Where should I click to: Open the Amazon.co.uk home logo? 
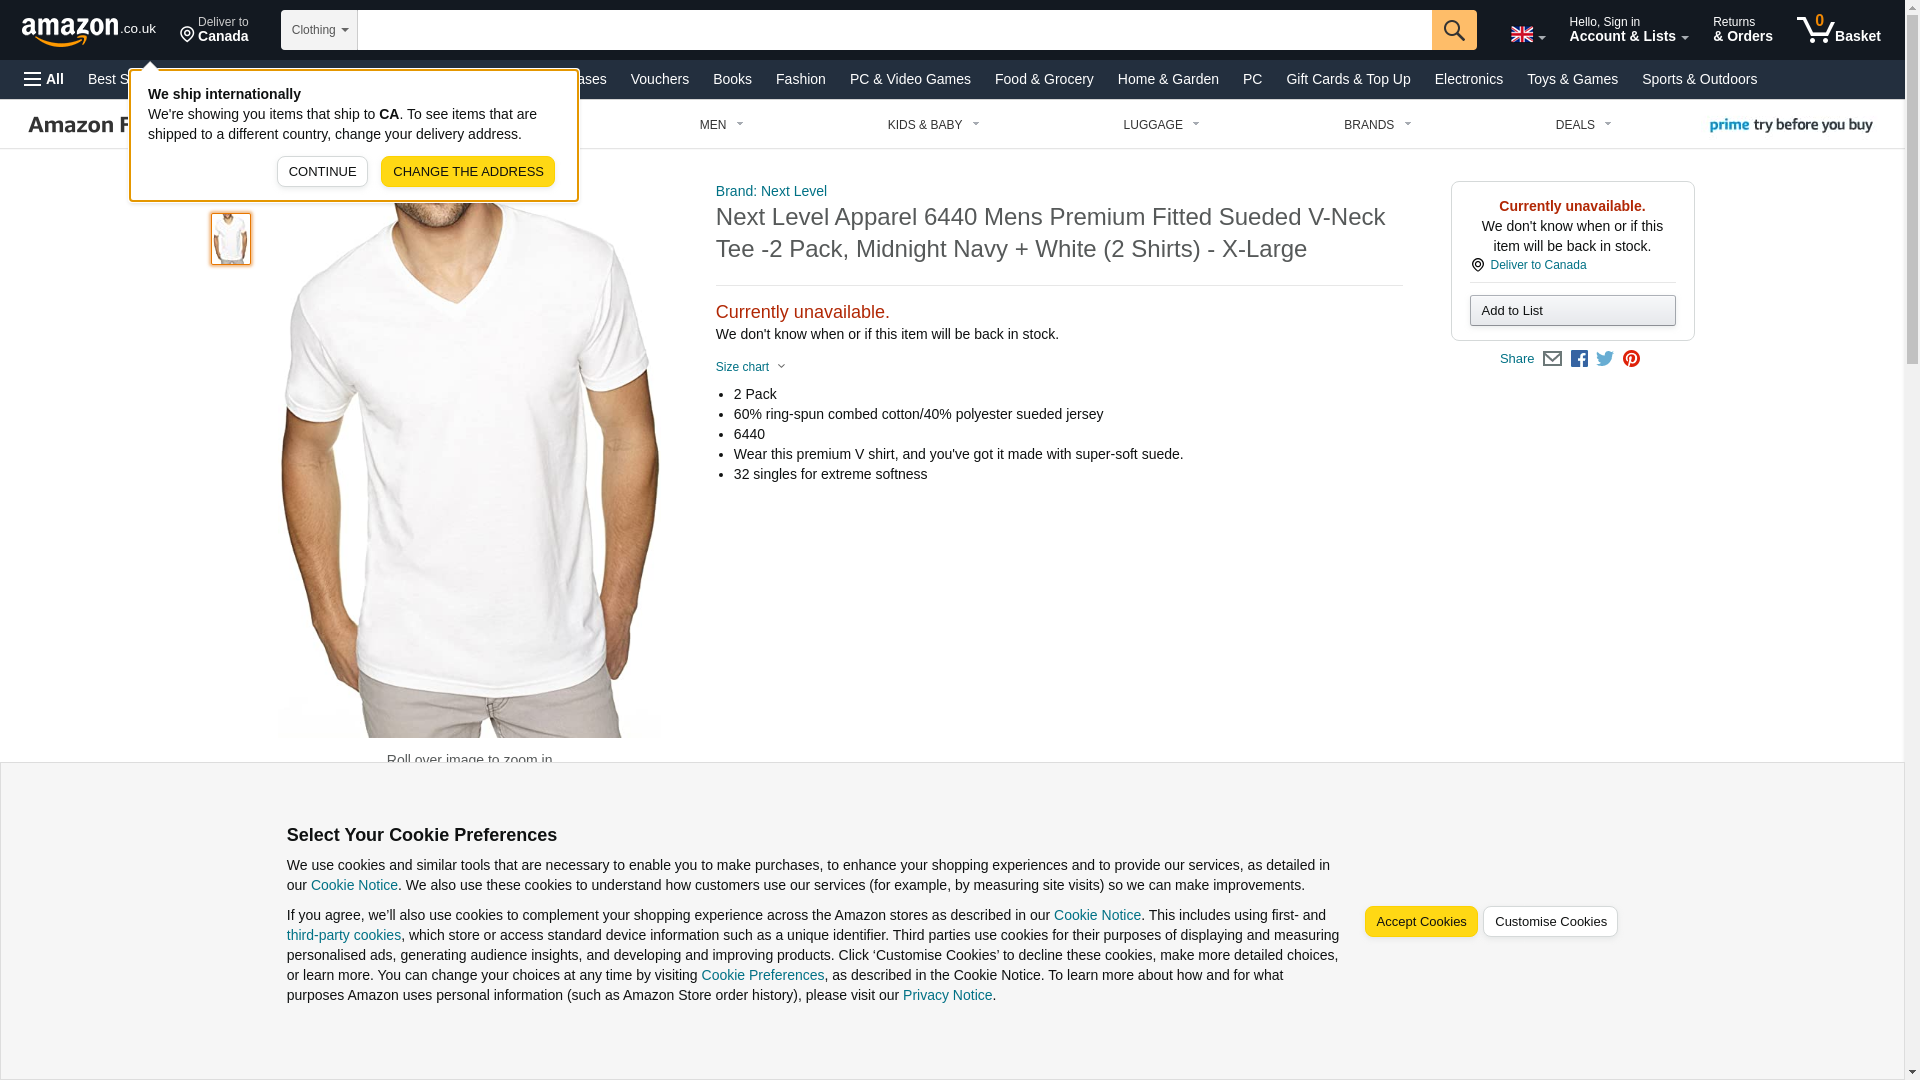click(89, 30)
